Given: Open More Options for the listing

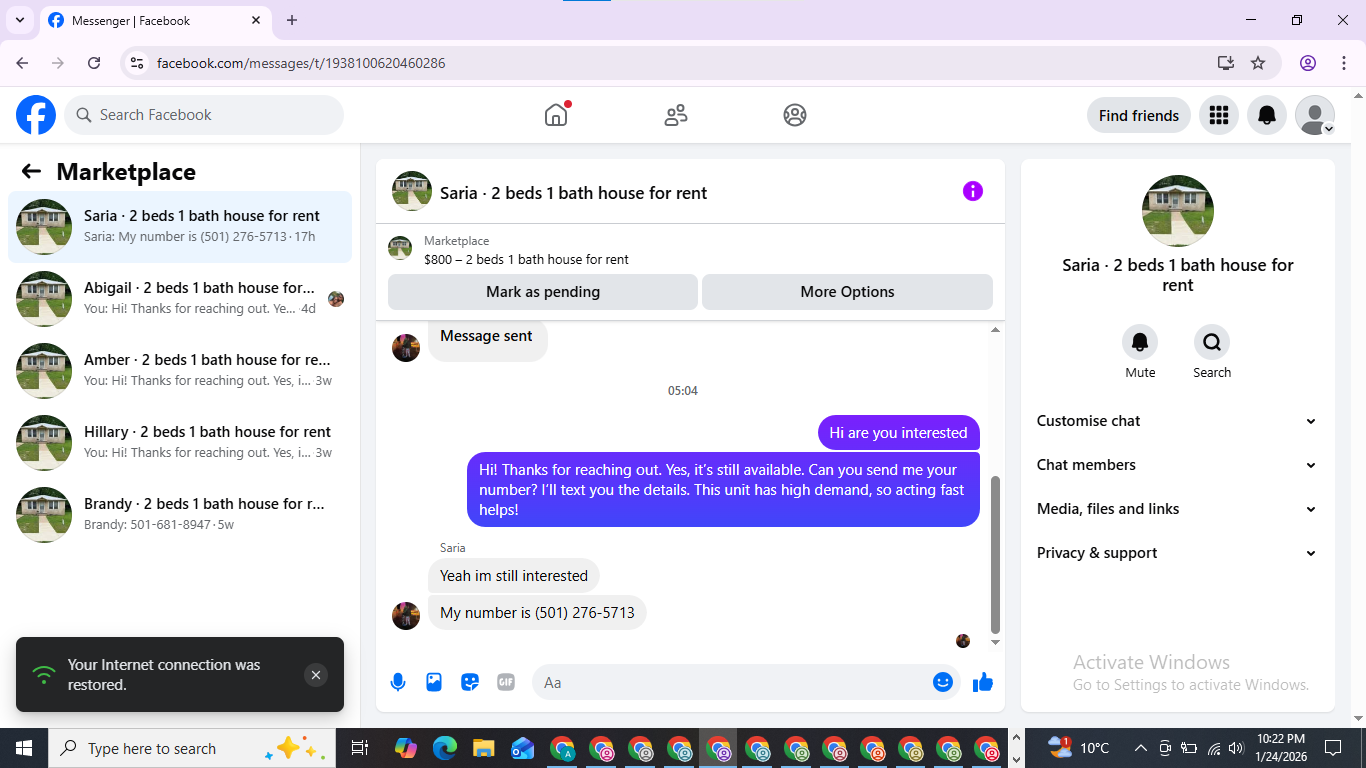Looking at the screenshot, I should tap(847, 292).
